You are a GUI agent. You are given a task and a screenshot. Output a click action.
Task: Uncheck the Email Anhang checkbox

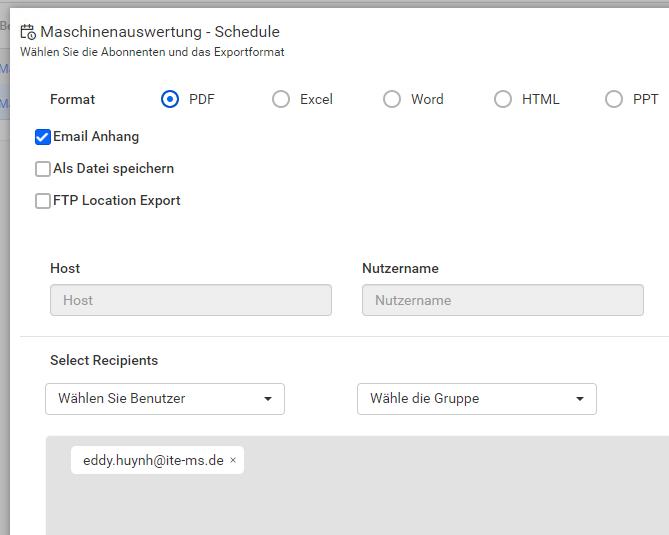pos(43,137)
